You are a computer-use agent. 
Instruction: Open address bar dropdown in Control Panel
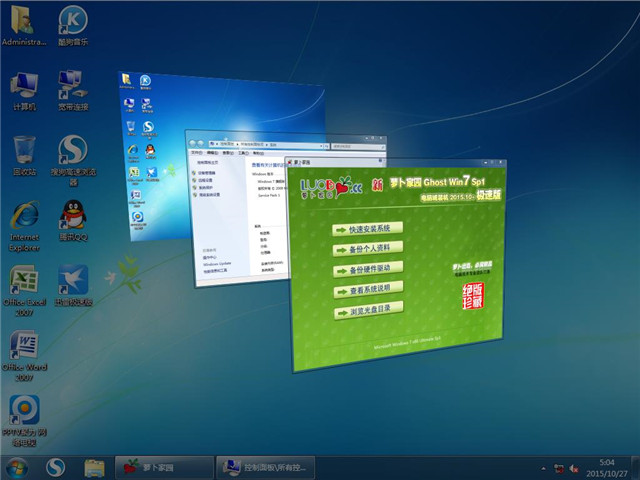coord(321,146)
